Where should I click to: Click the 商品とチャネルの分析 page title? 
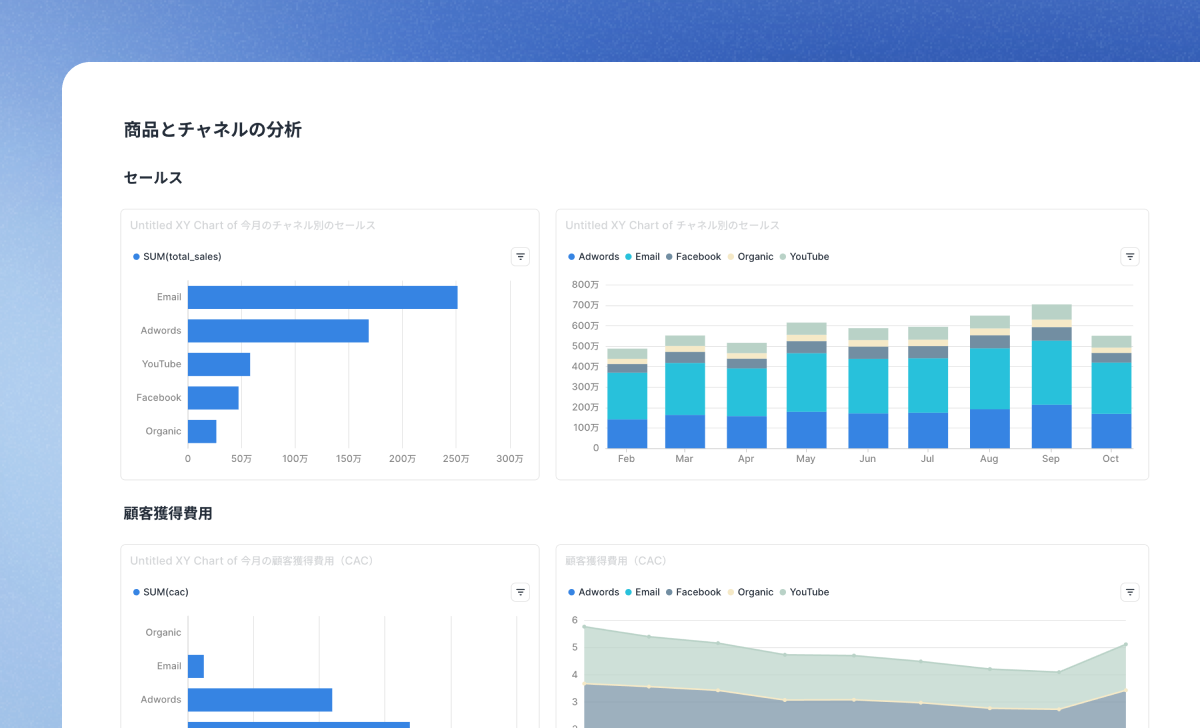click(x=213, y=130)
